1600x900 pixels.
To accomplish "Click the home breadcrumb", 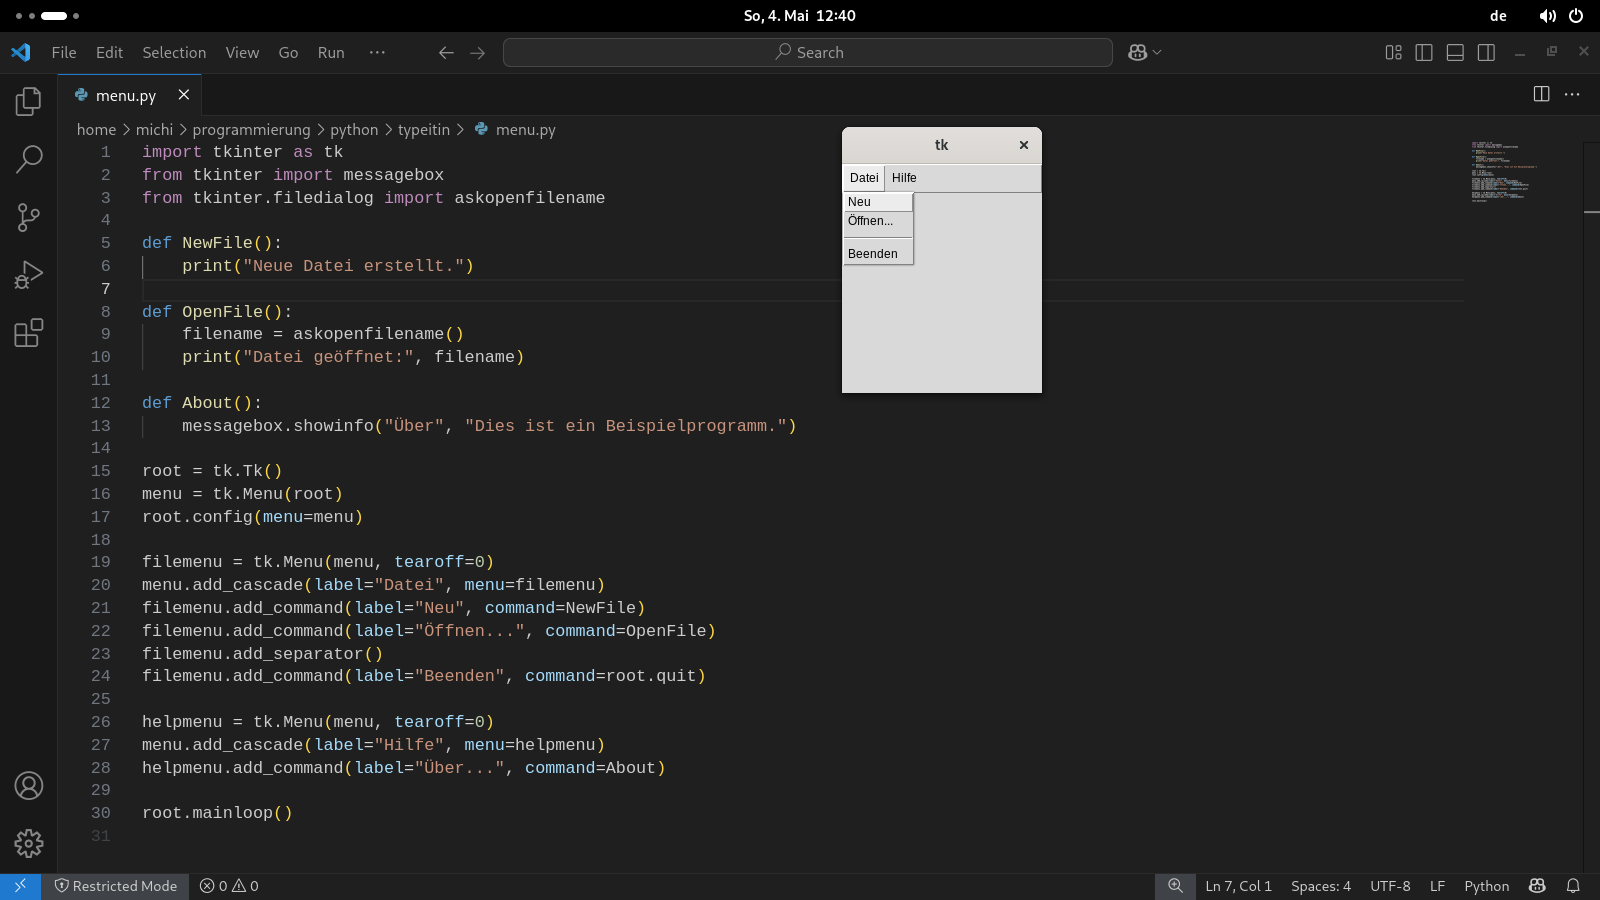I will point(97,130).
